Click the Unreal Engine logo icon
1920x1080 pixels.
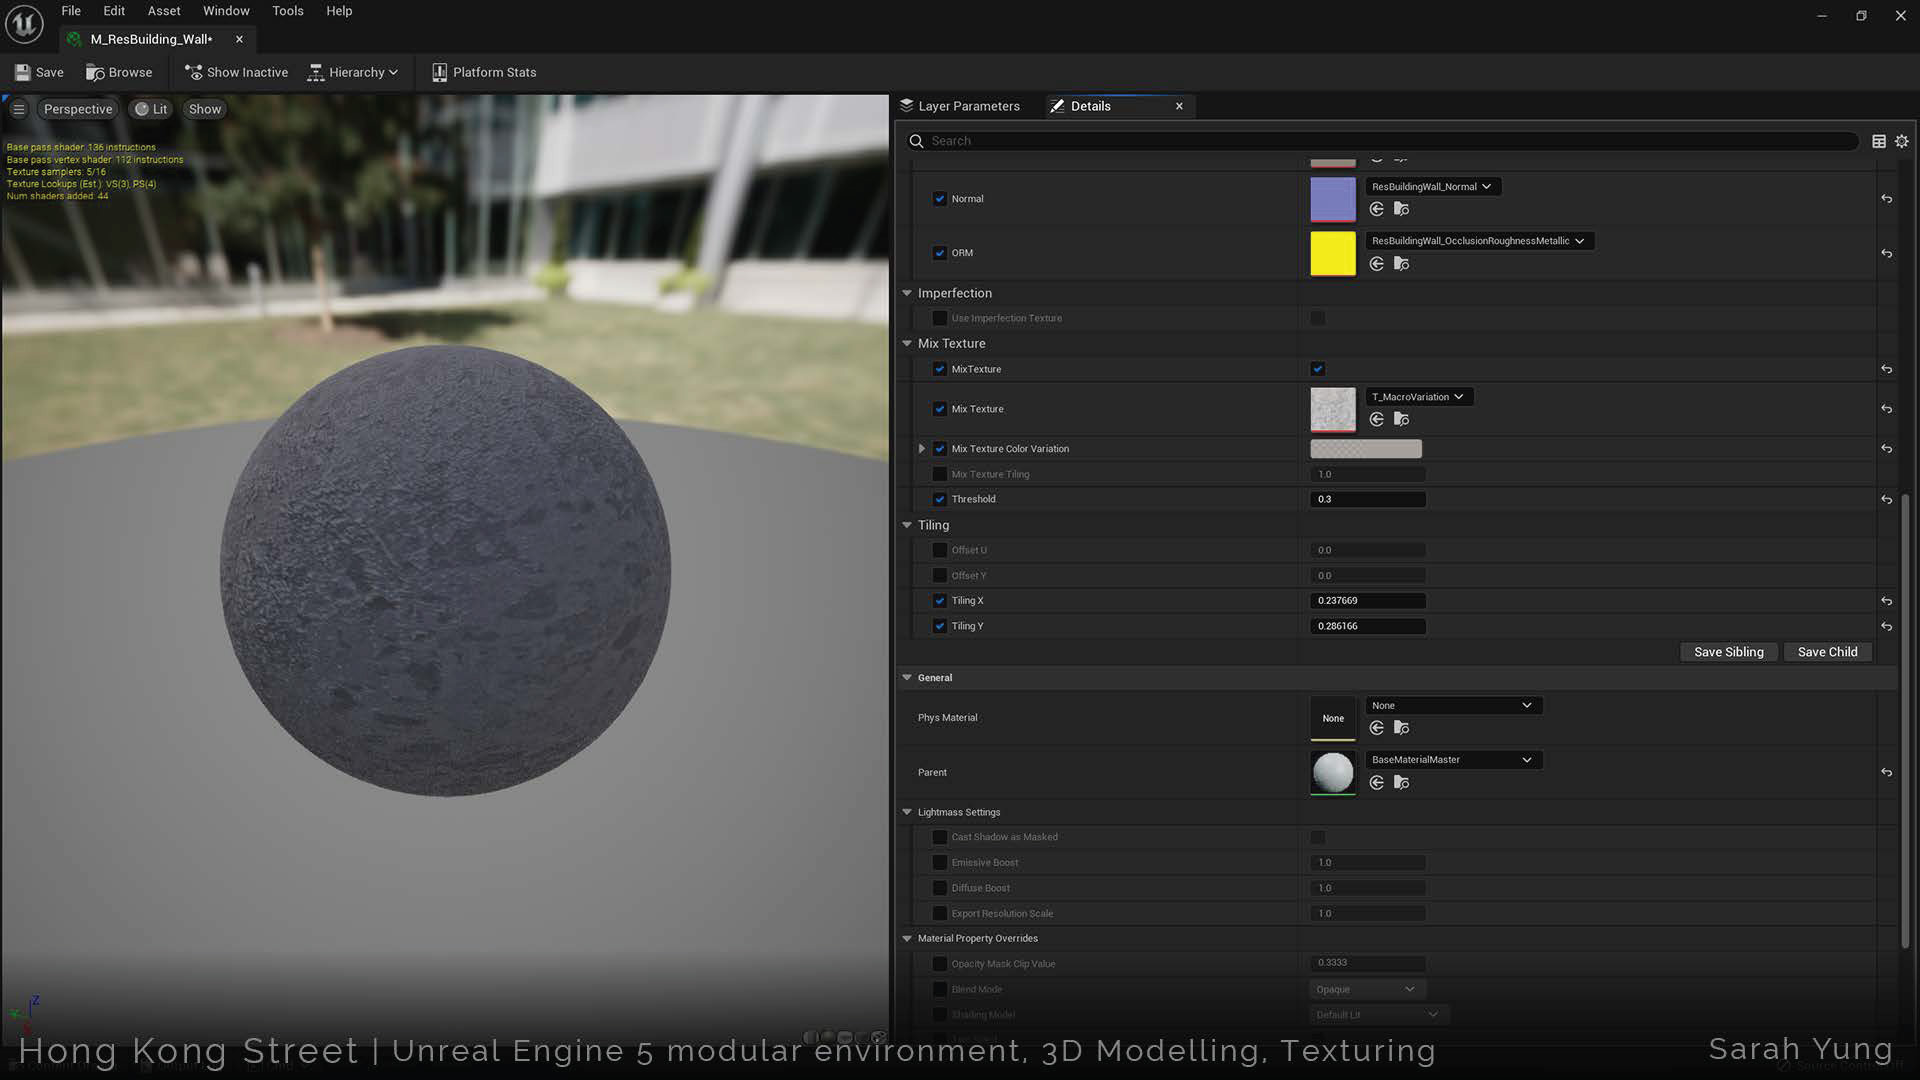[24, 24]
